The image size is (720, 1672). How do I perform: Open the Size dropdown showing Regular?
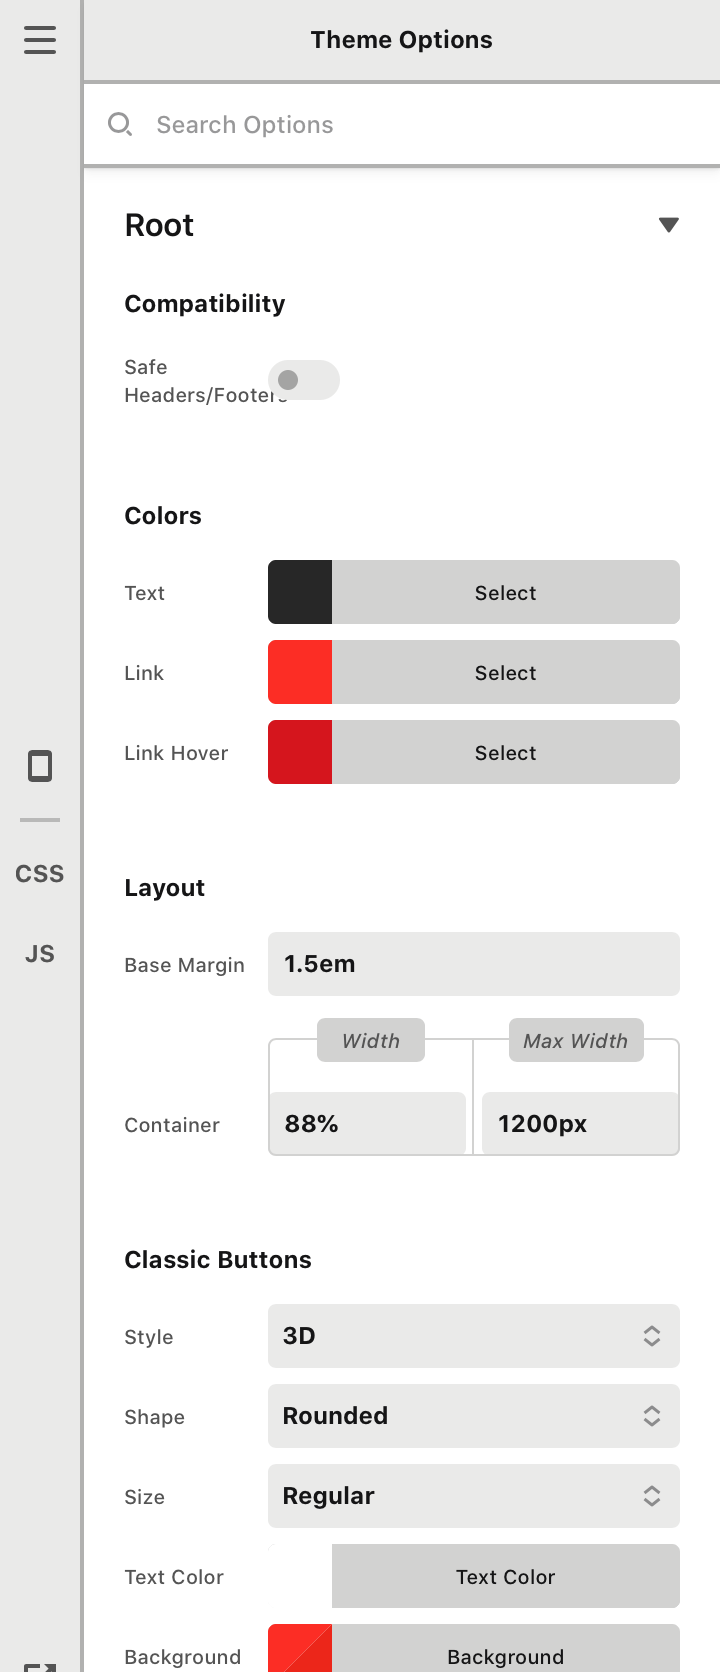point(474,1496)
